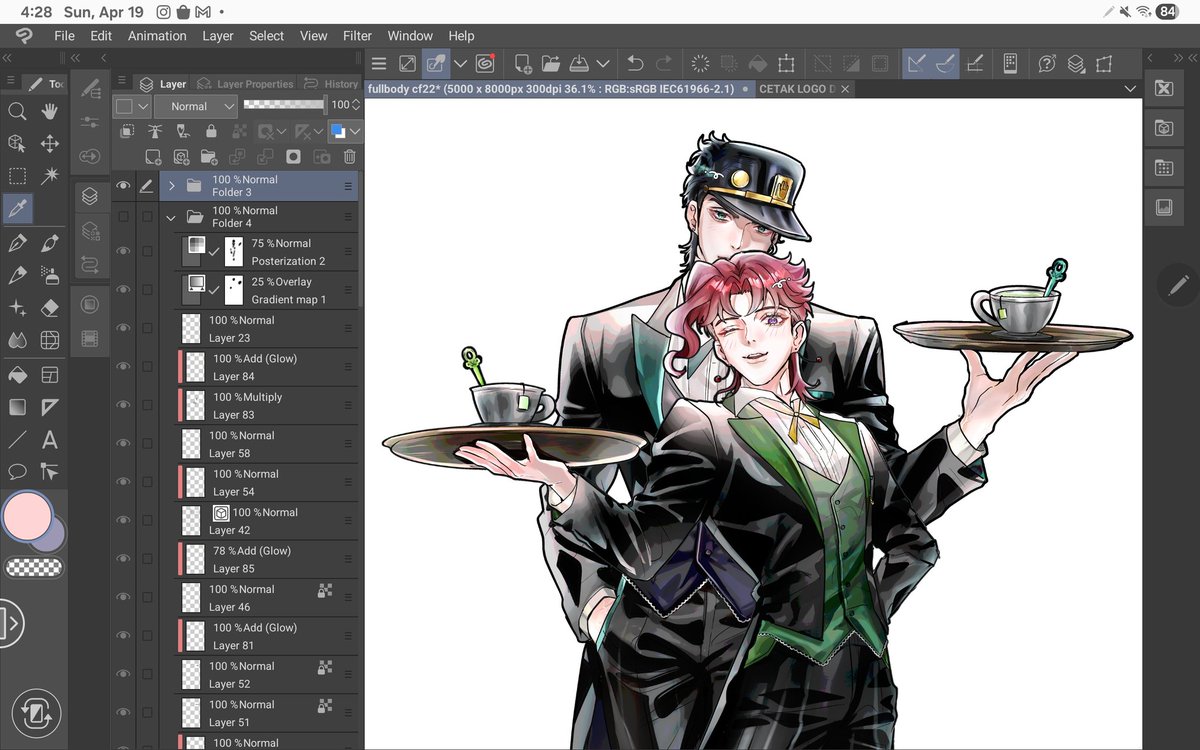The height and width of the screenshot is (750, 1200).
Task: Select the Balloon speech bubble tool
Action: [x=17, y=471]
